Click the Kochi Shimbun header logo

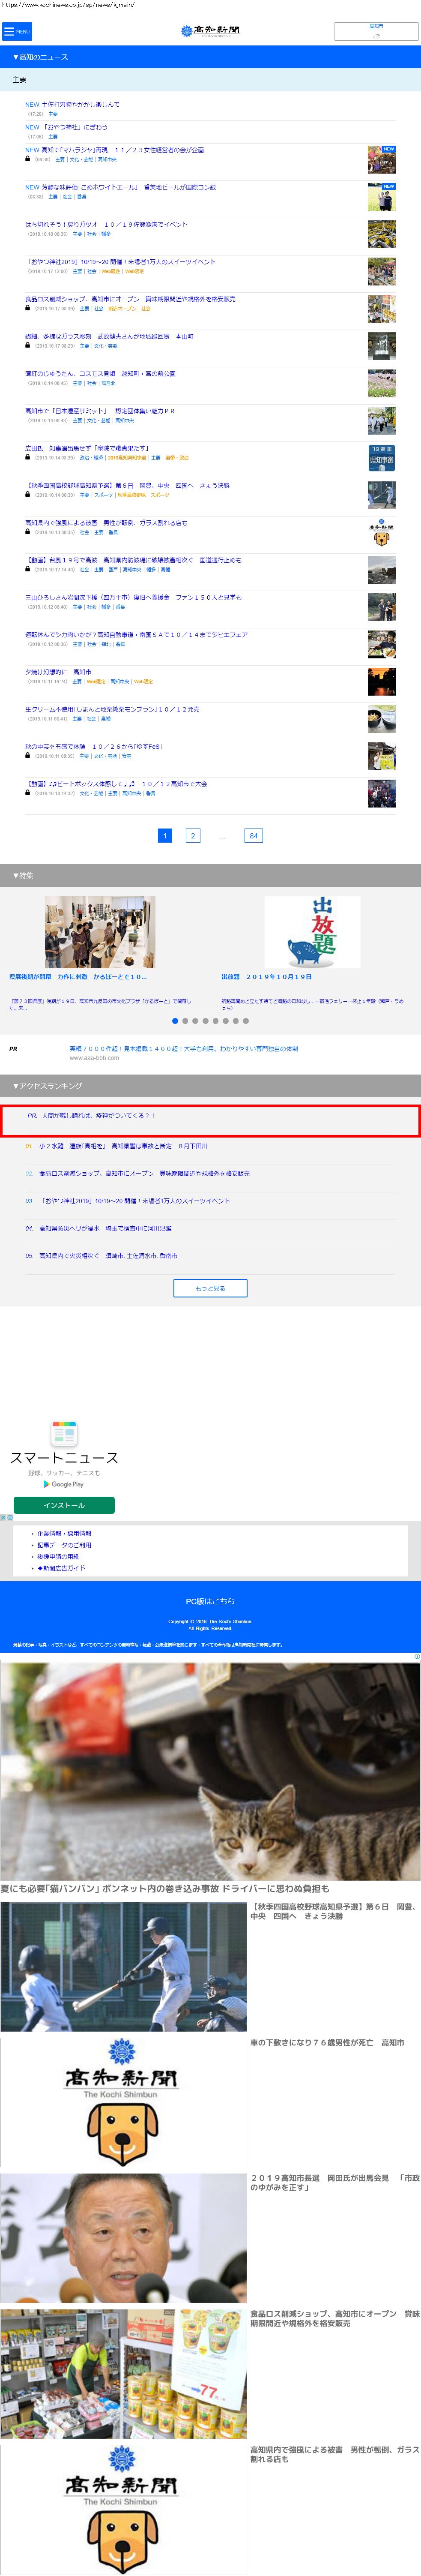[210, 31]
